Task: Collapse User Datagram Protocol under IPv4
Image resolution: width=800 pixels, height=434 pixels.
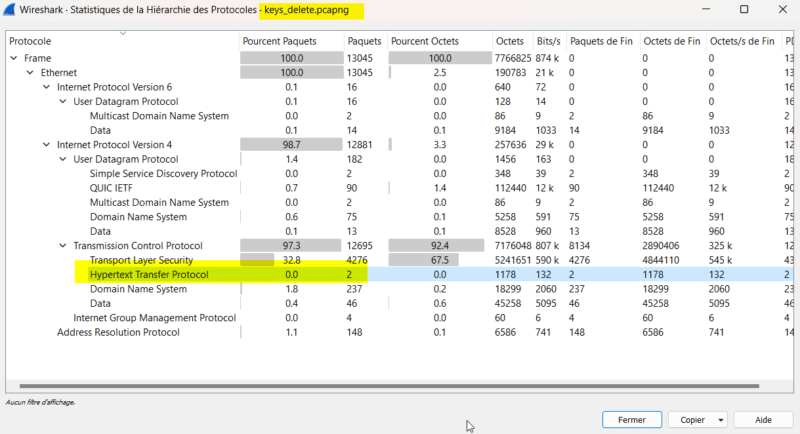Action: coord(63,159)
